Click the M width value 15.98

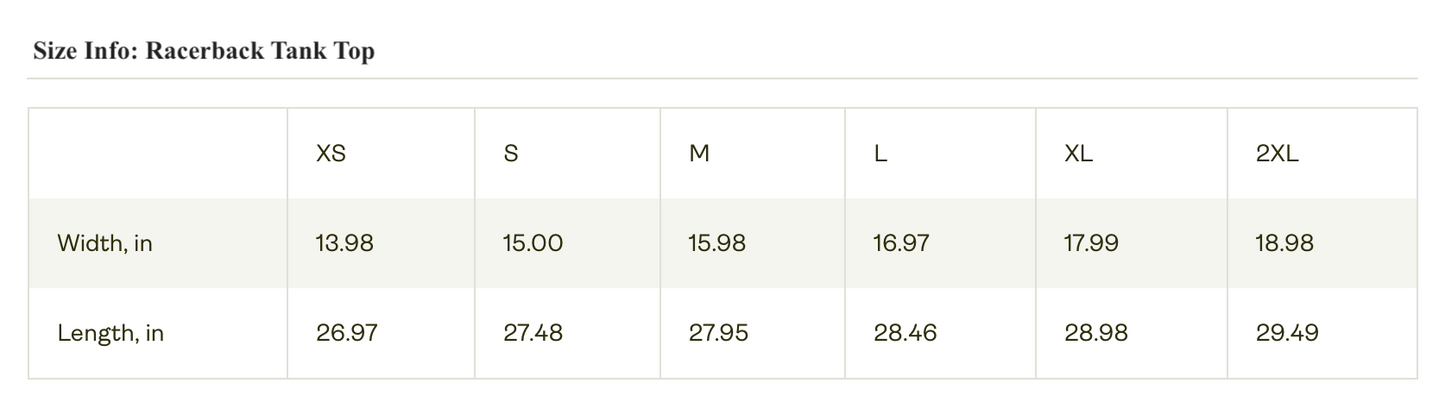717,243
